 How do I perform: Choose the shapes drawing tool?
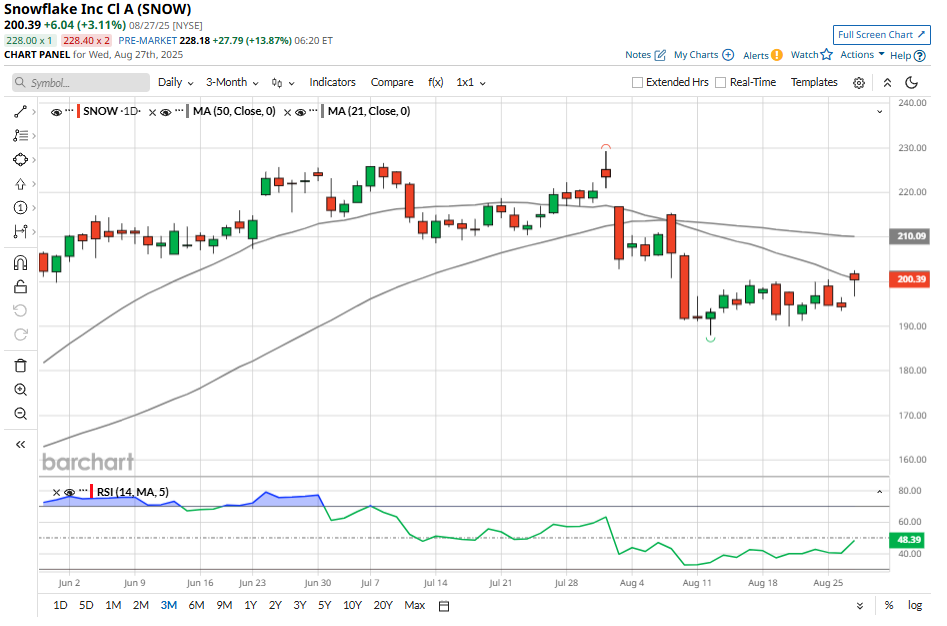[20, 160]
